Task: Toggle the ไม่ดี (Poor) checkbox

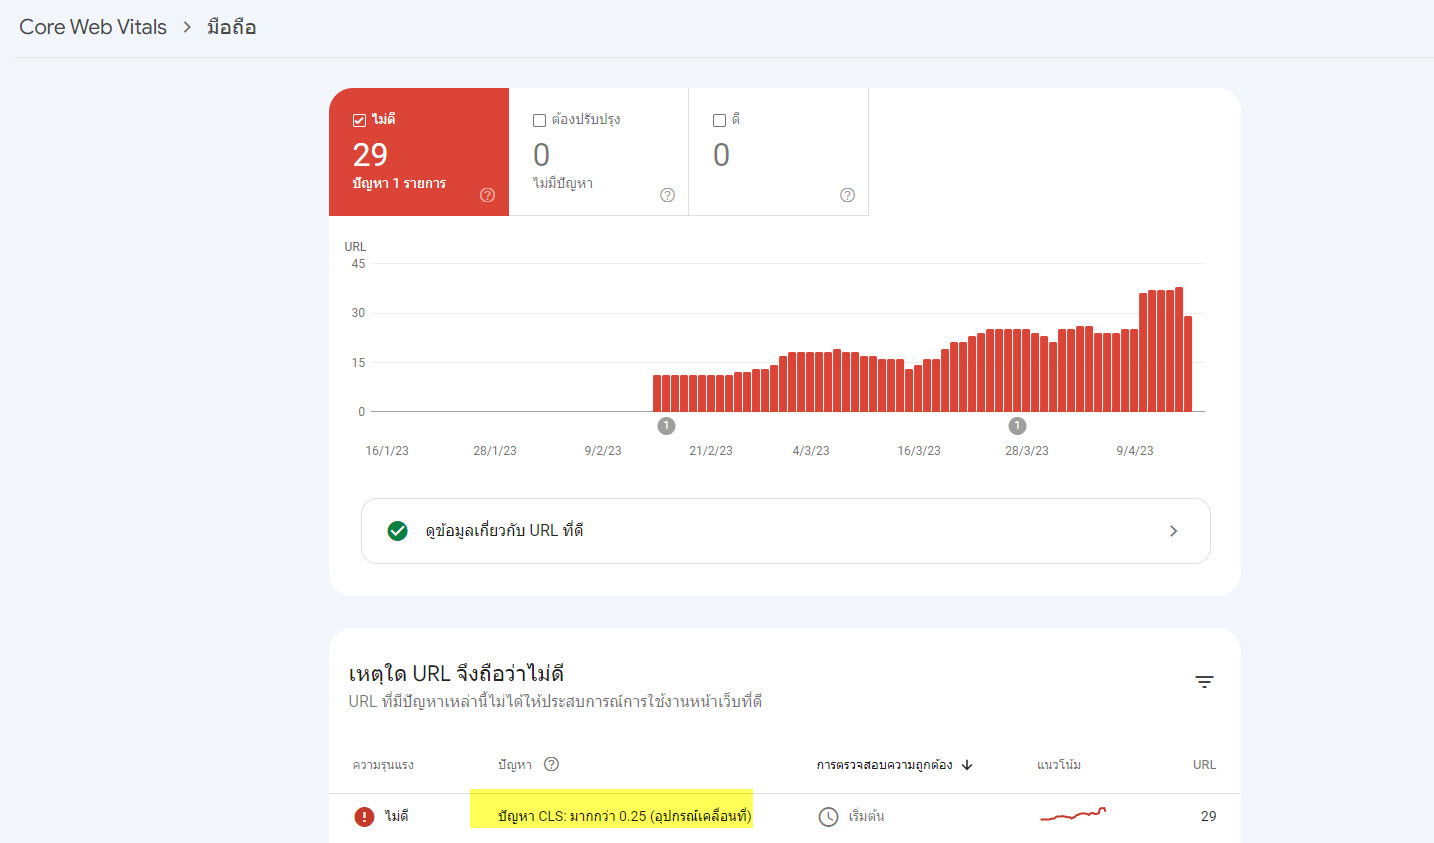Action: 359,120
